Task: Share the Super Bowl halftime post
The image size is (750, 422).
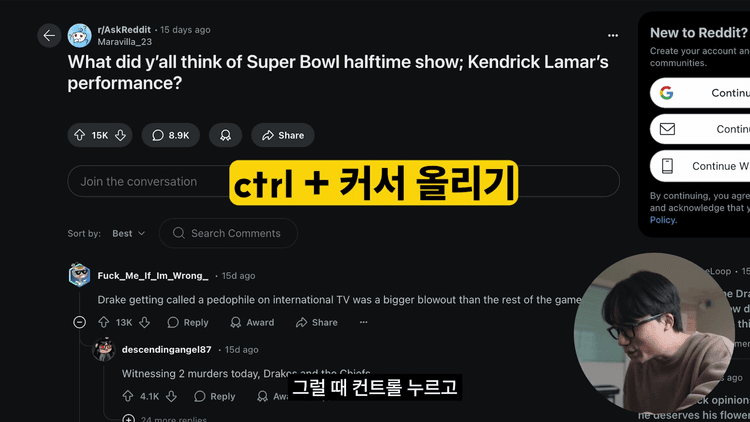Action: click(x=282, y=135)
